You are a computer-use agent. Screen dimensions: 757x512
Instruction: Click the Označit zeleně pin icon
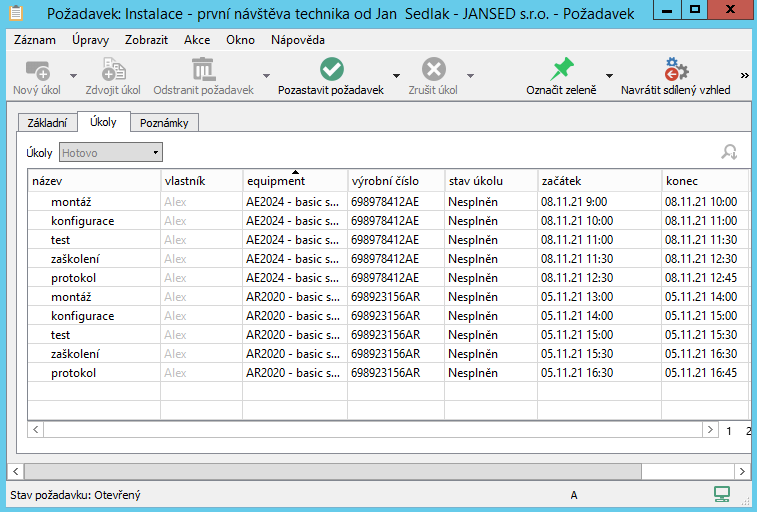point(561,70)
